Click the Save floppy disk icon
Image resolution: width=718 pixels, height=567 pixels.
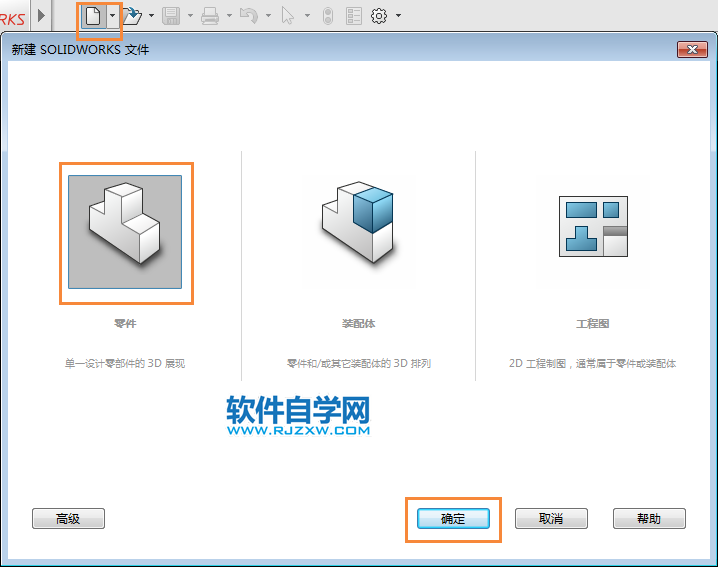pyautogui.click(x=171, y=16)
